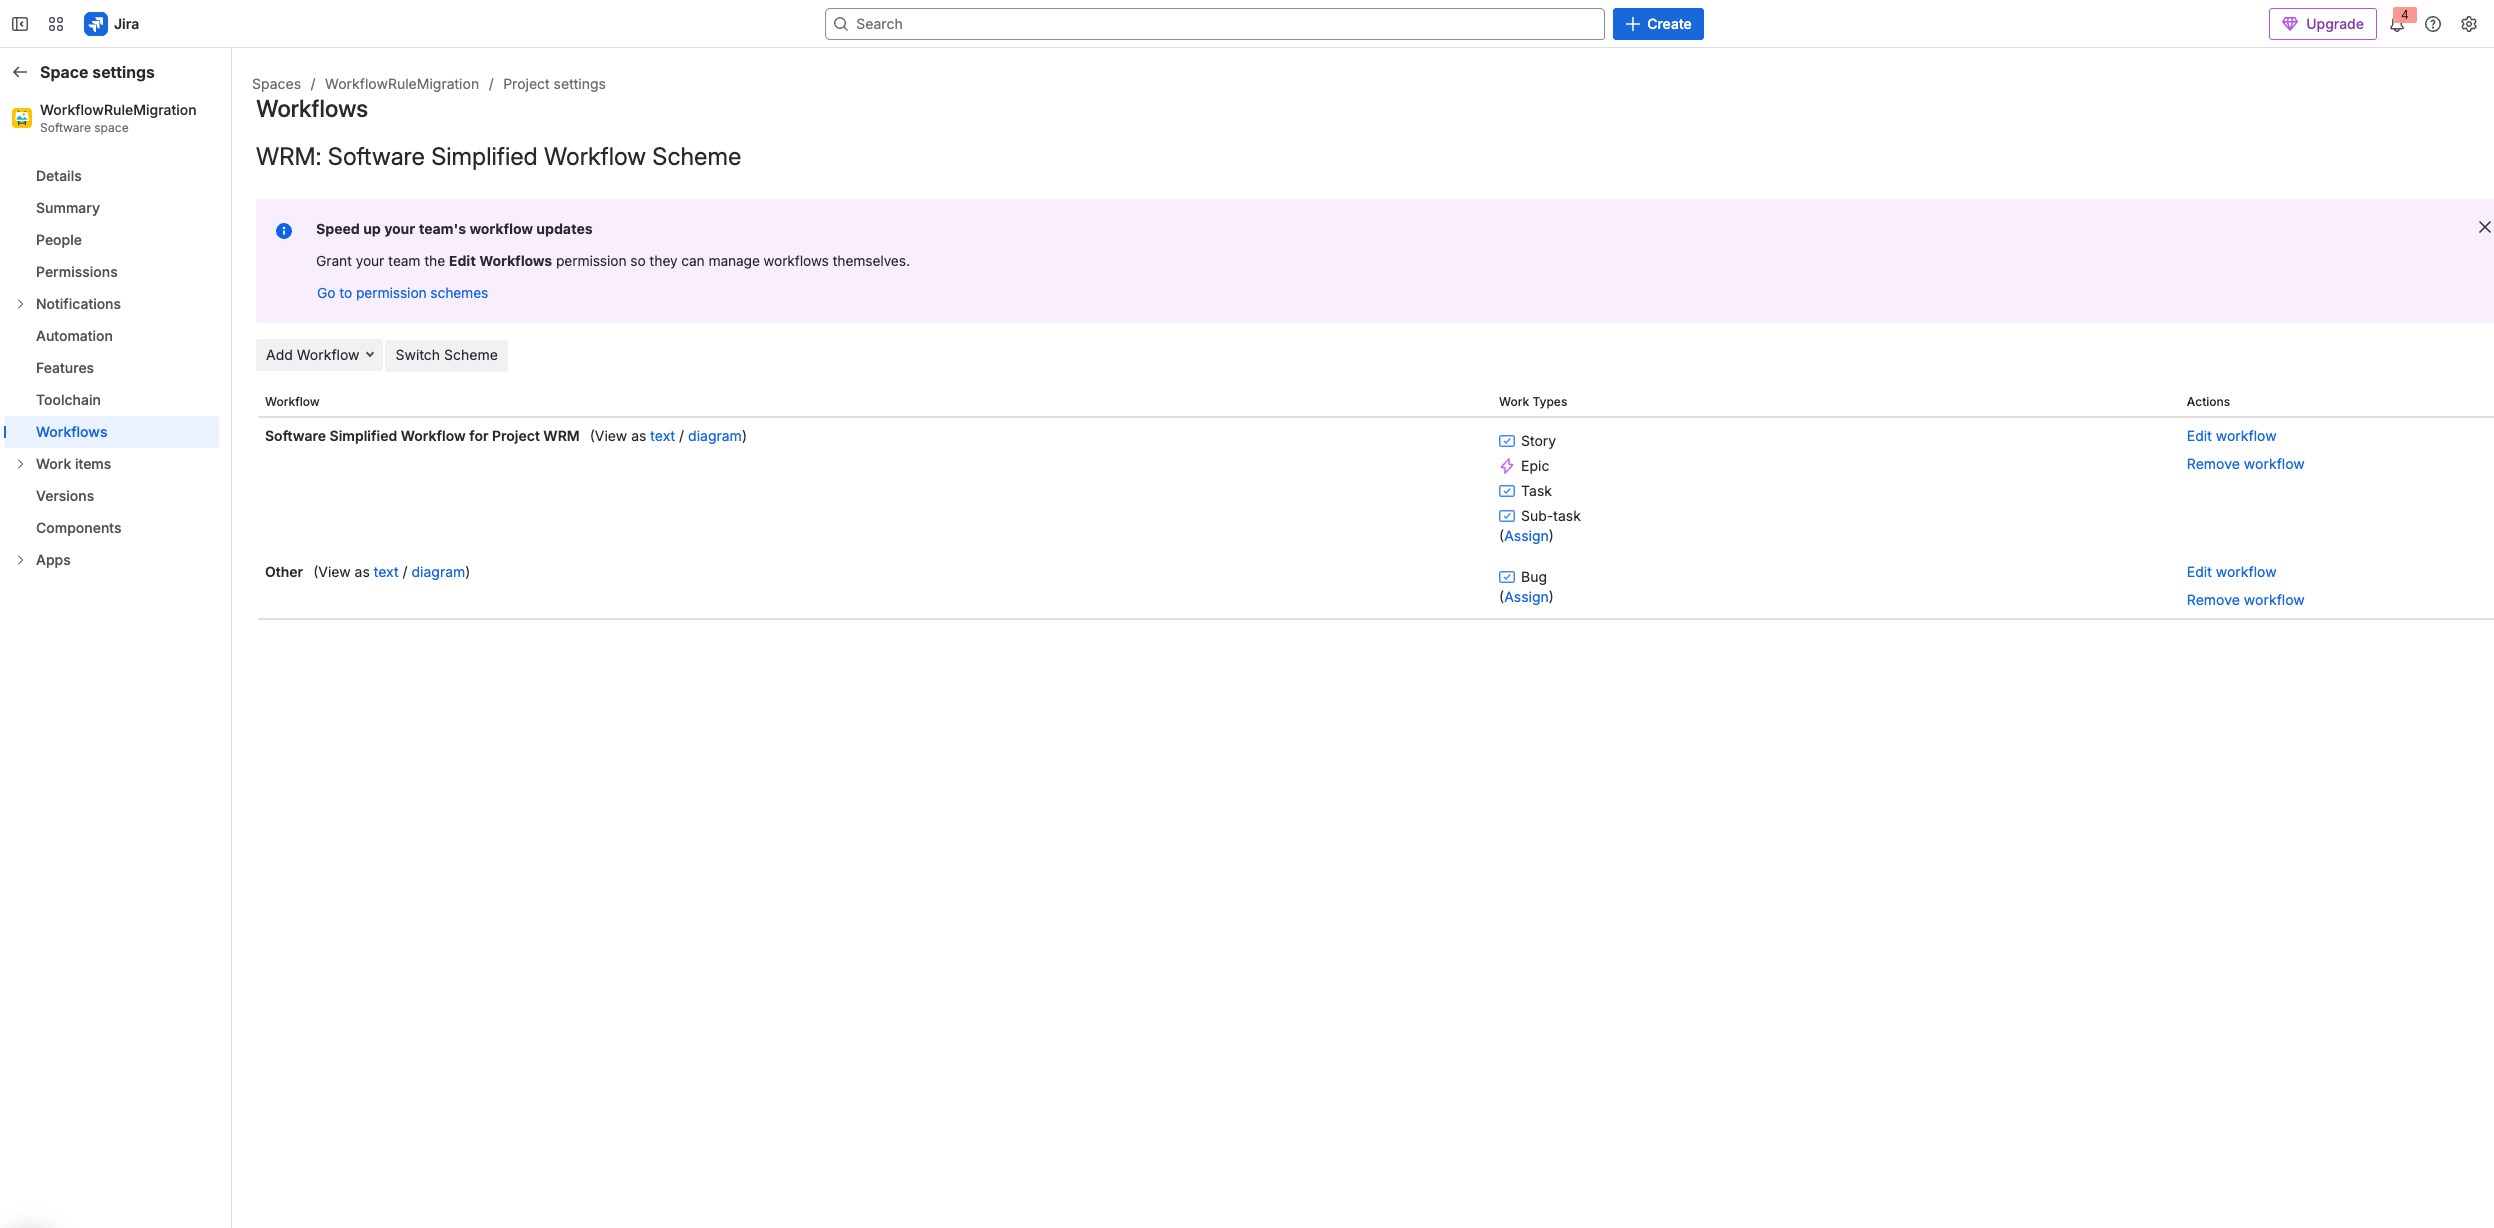
Task: Click the Switch Scheme button
Action: click(446, 355)
